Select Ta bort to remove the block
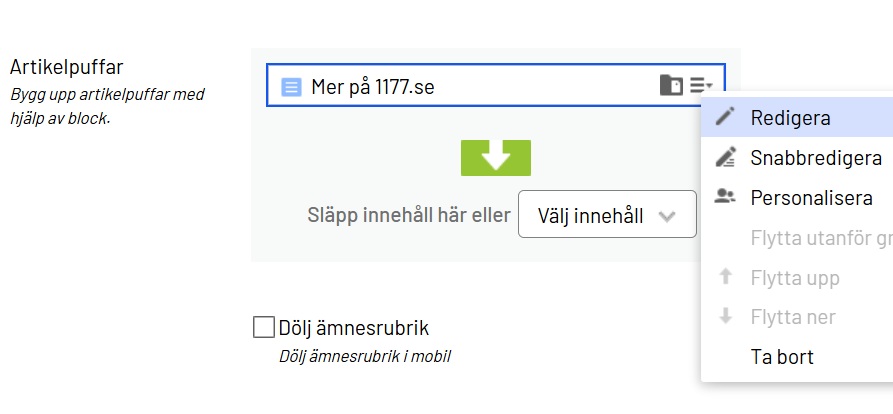 click(x=782, y=357)
